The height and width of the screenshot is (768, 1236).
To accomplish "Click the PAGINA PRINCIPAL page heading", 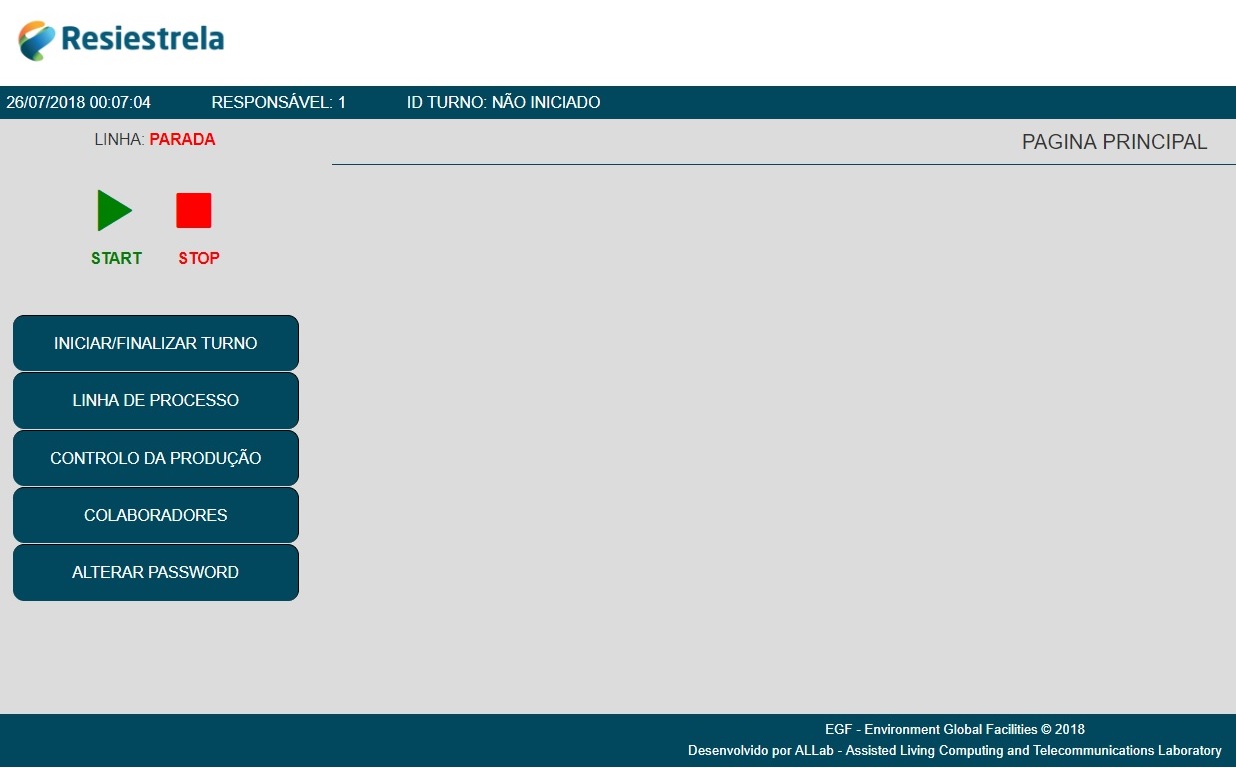I will 1114,142.
